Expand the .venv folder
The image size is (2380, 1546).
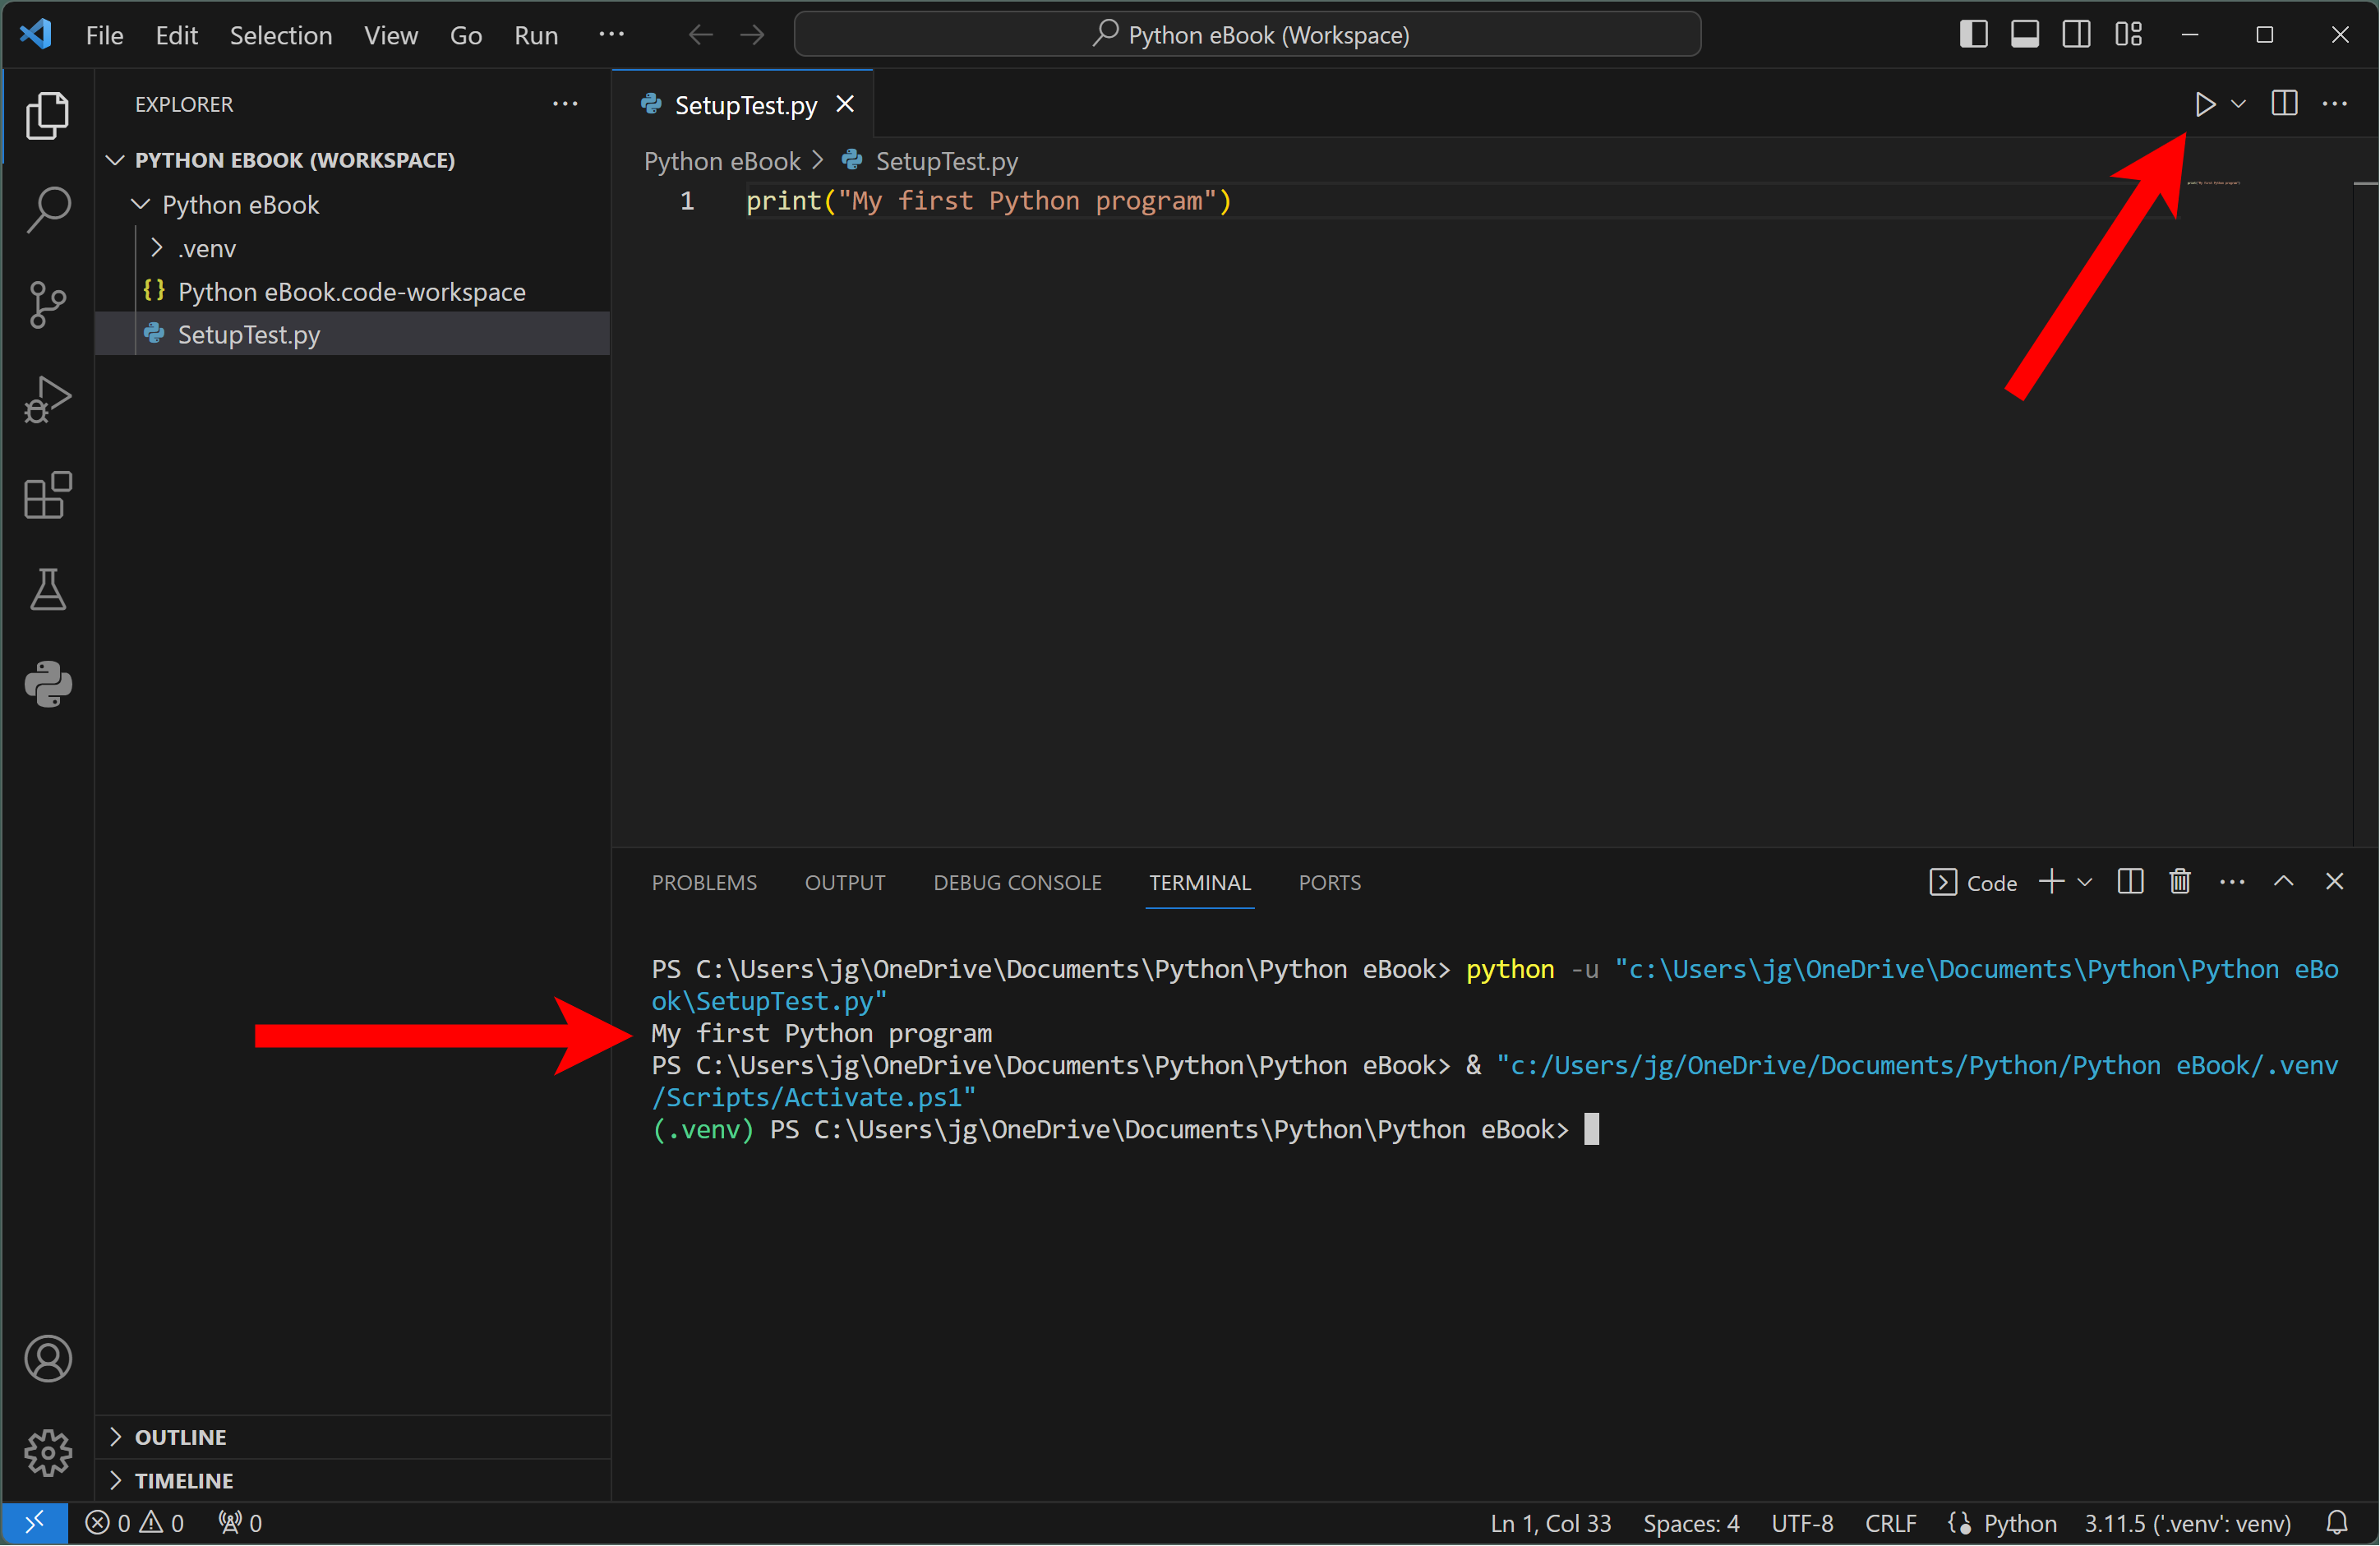pos(353,248)
